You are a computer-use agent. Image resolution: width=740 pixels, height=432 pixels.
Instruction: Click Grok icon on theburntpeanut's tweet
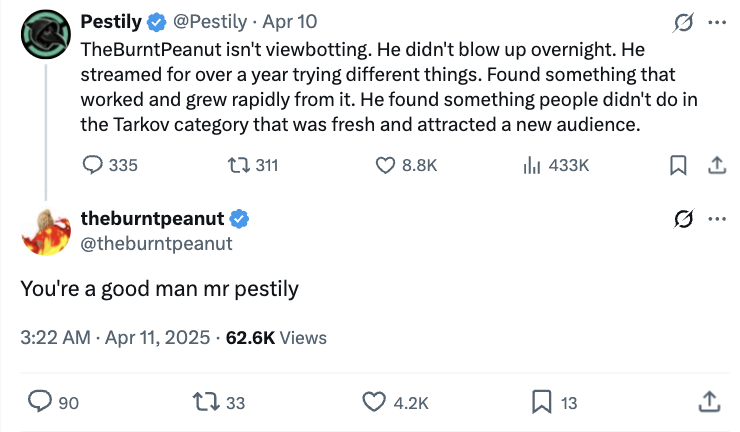coord(684,218)
